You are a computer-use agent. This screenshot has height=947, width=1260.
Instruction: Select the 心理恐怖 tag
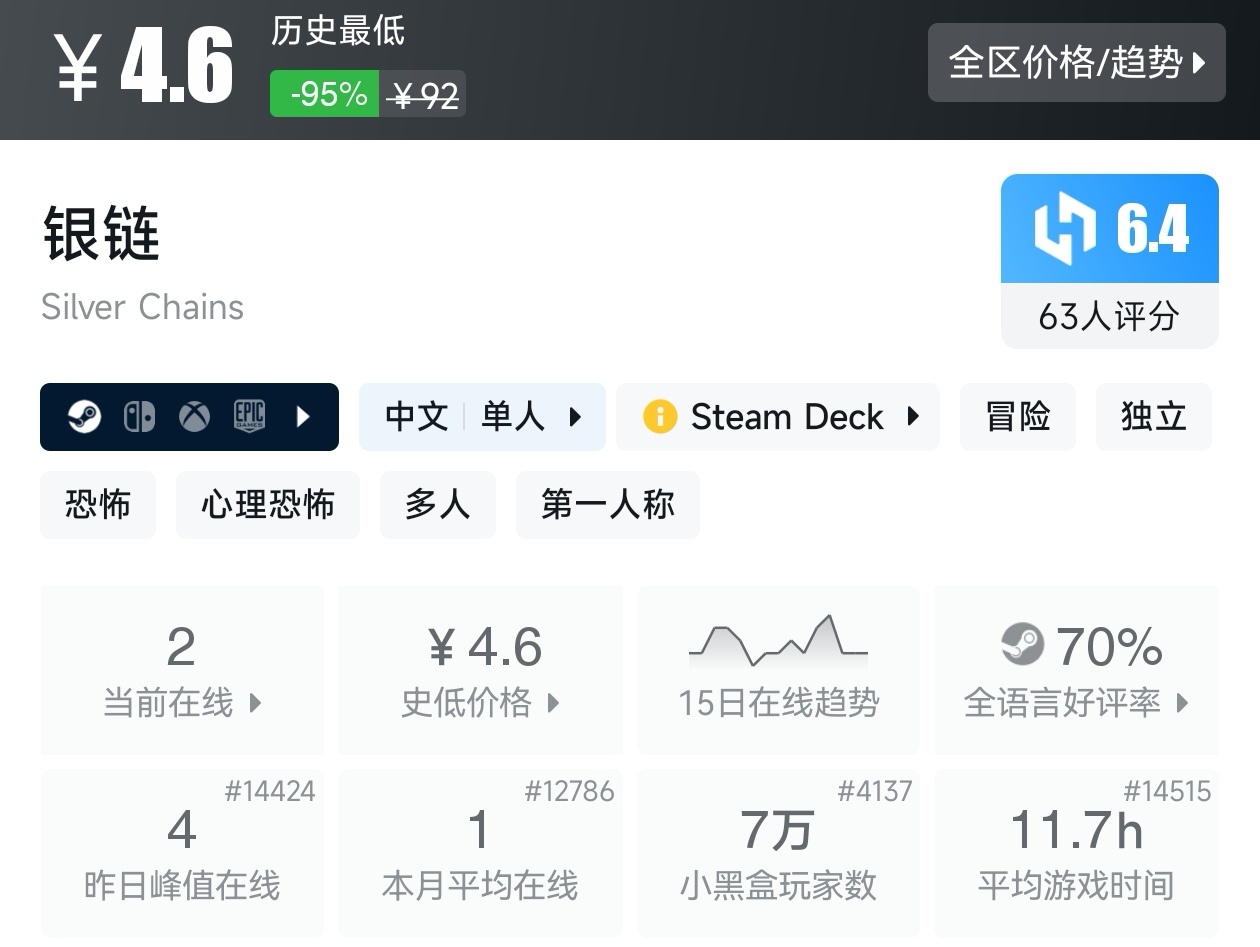[x=268, y=505]
